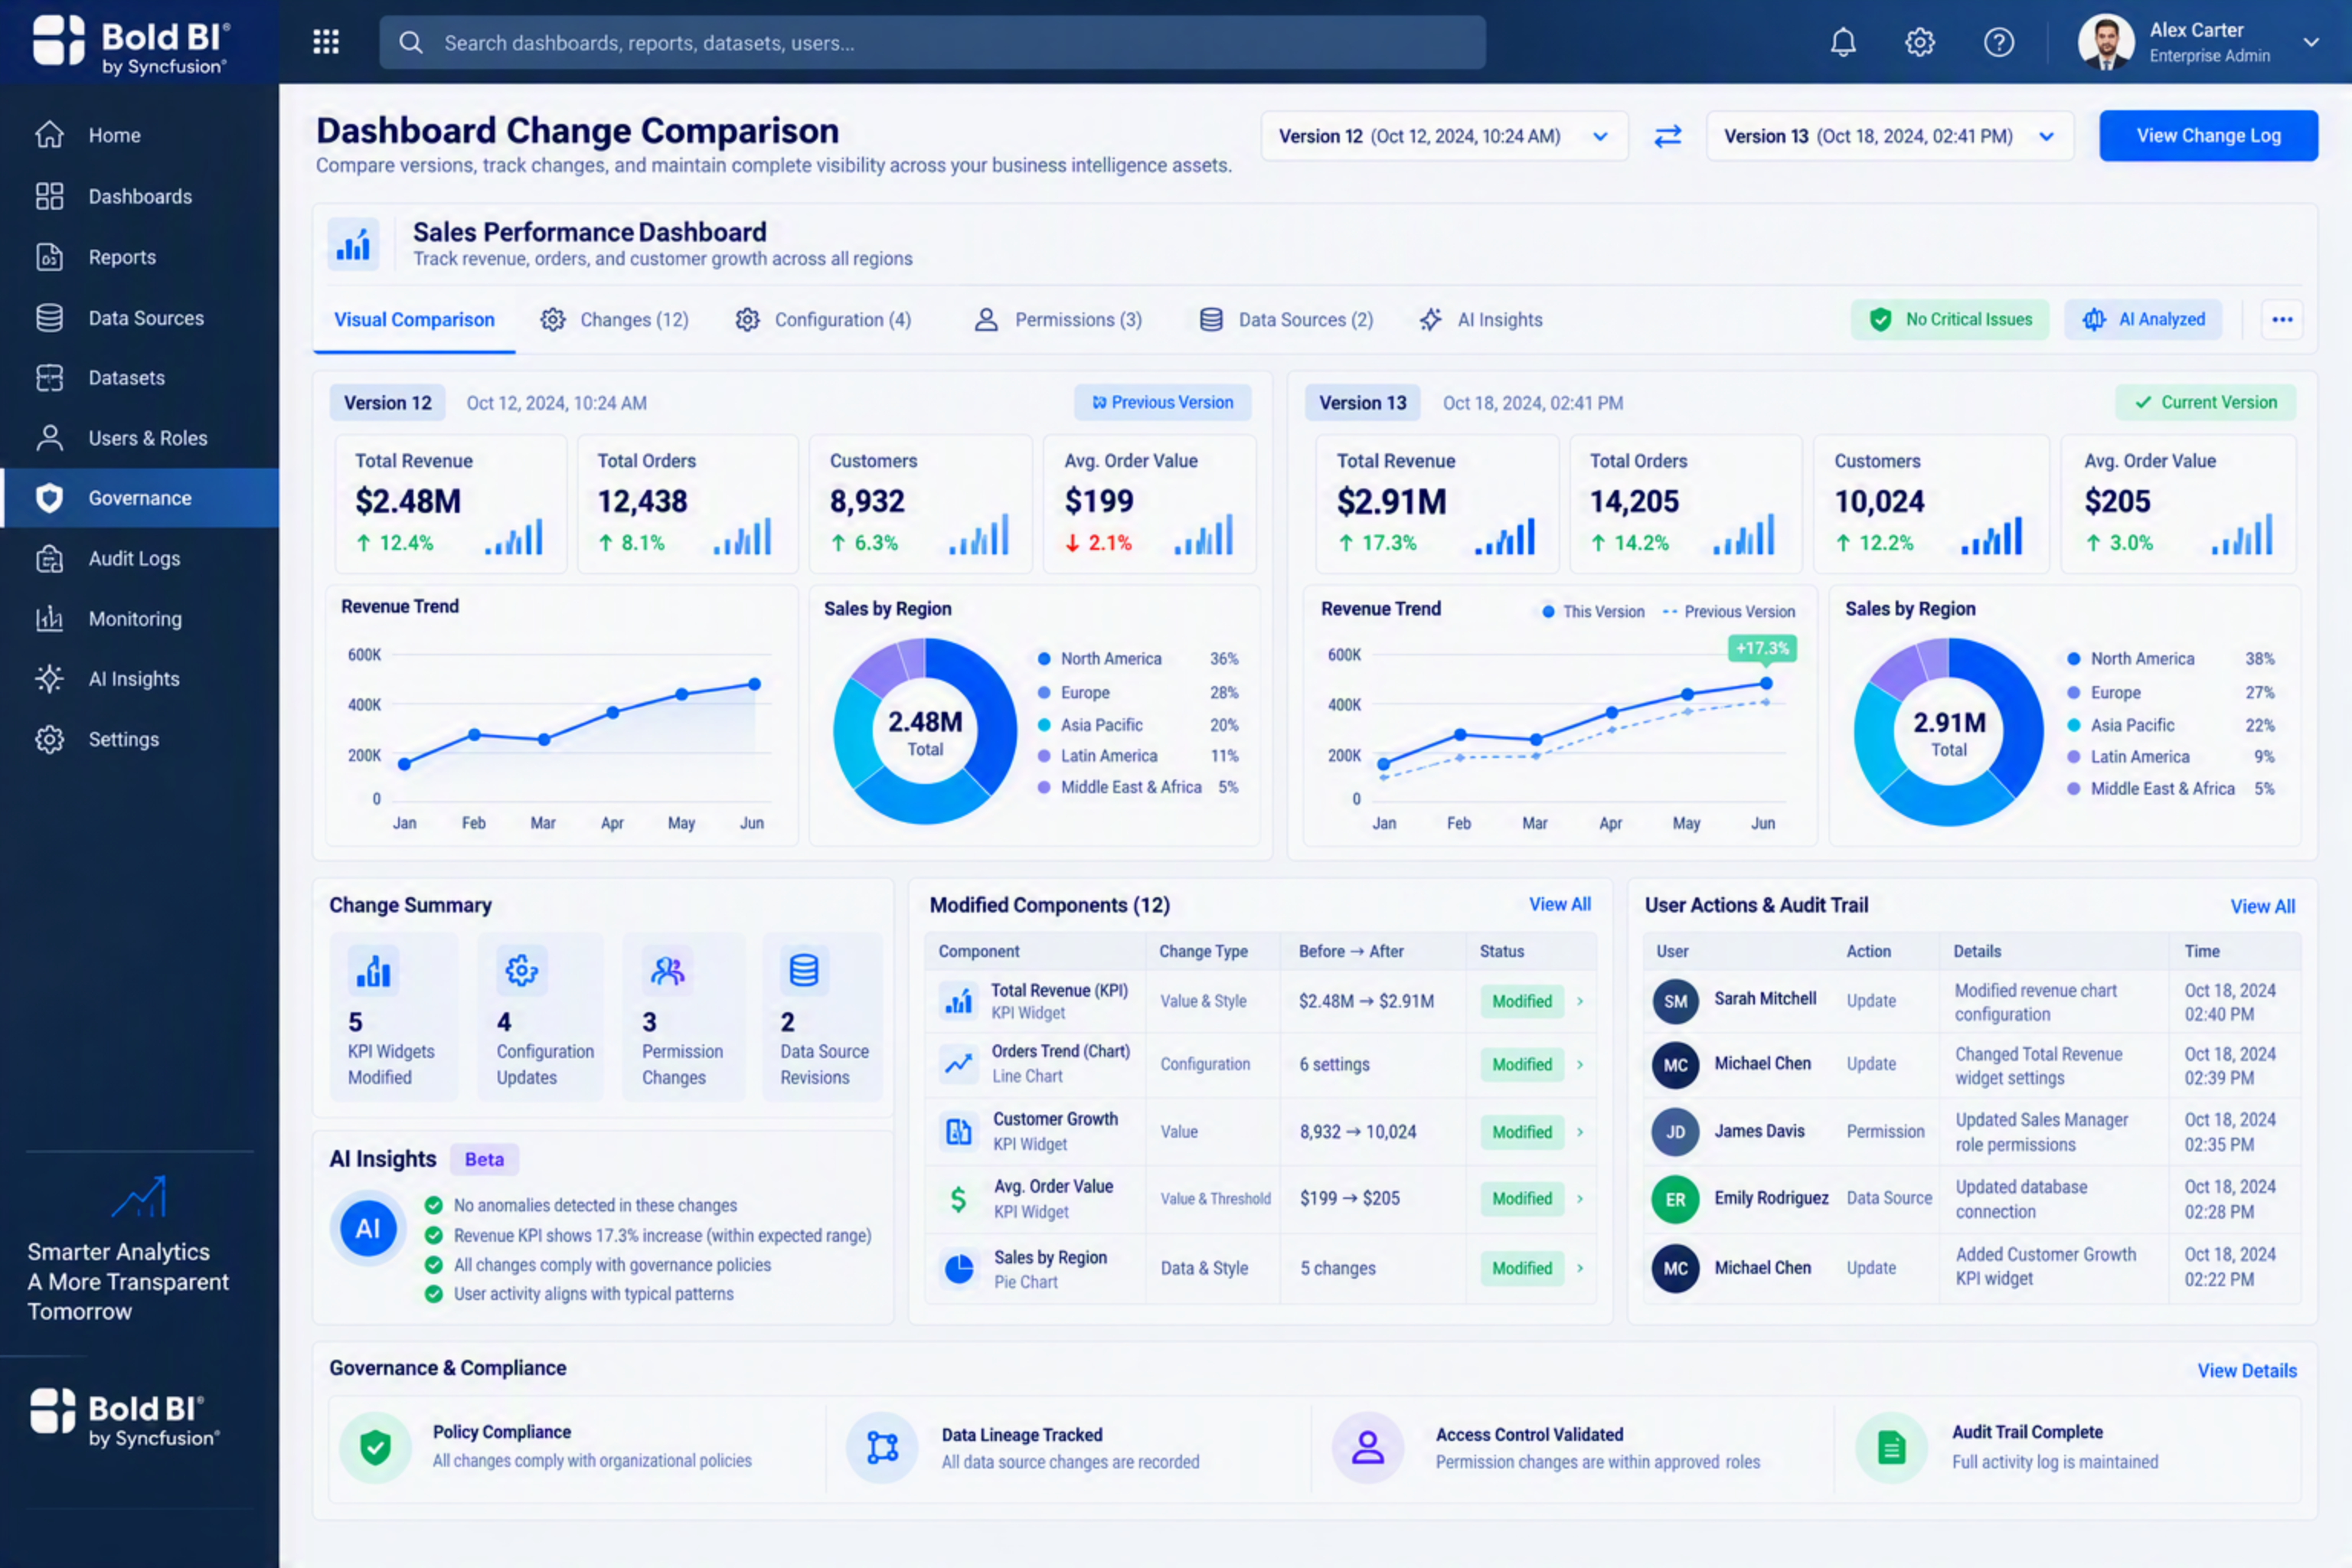Click the Previous Version label button
The width and height of the screenshot is (2352, 1568).
1162,402
